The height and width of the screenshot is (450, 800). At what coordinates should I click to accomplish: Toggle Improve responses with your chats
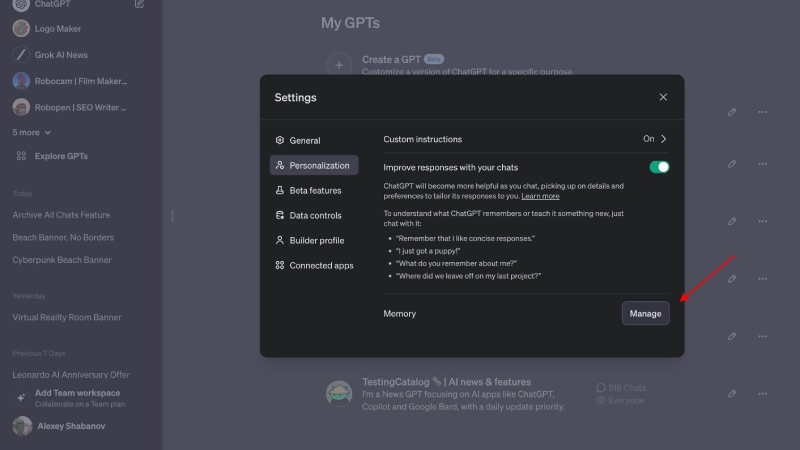tap(659, 167)
